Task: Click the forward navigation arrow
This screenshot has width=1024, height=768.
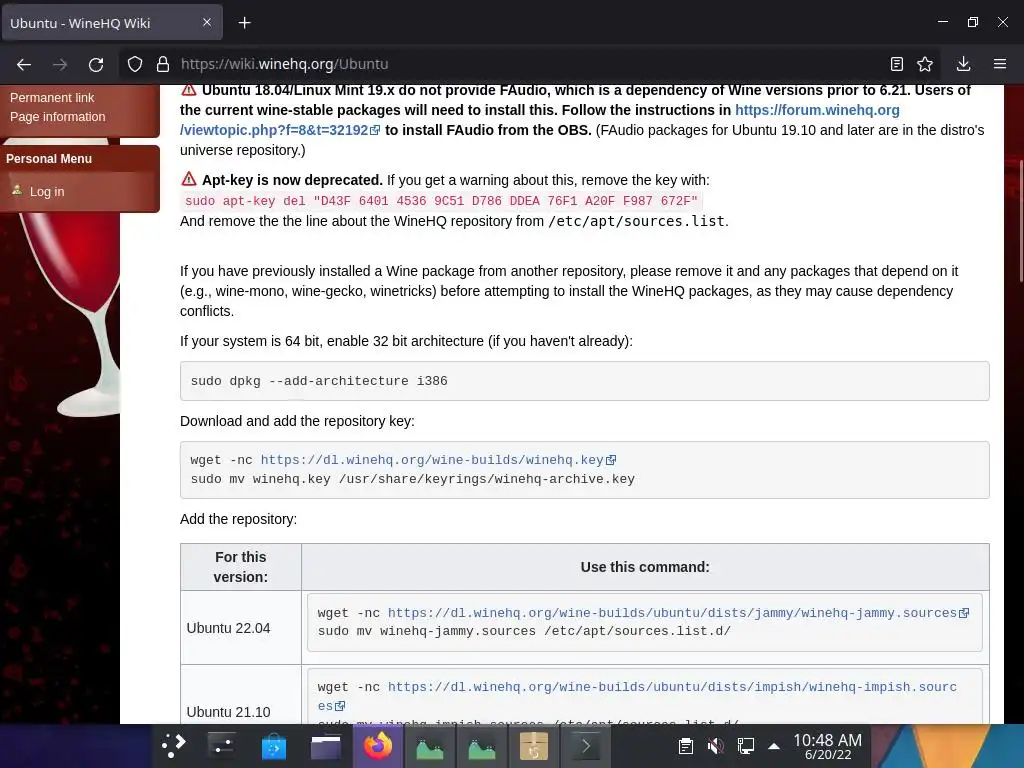Action: coord(60,64)
